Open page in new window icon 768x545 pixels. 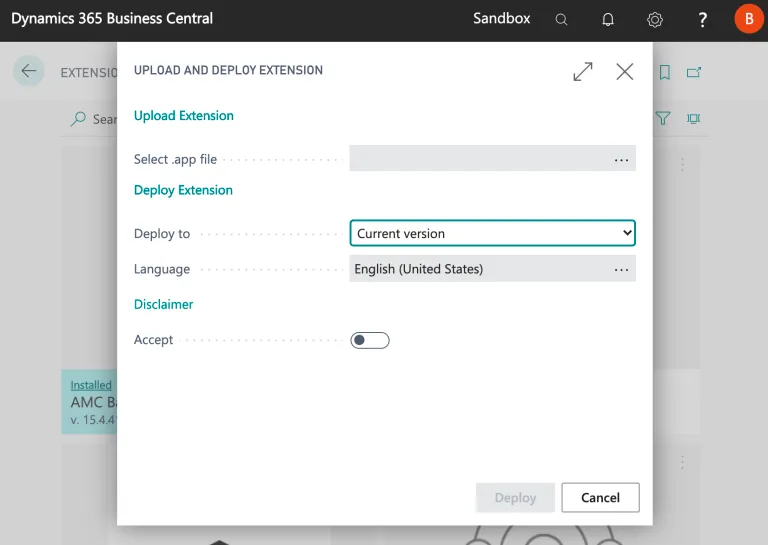point(694,72)
